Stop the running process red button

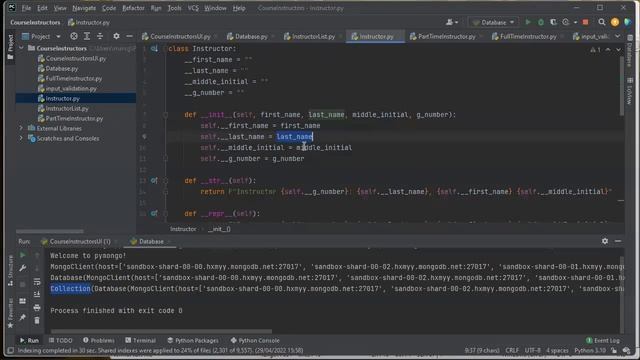pos(586,22)
